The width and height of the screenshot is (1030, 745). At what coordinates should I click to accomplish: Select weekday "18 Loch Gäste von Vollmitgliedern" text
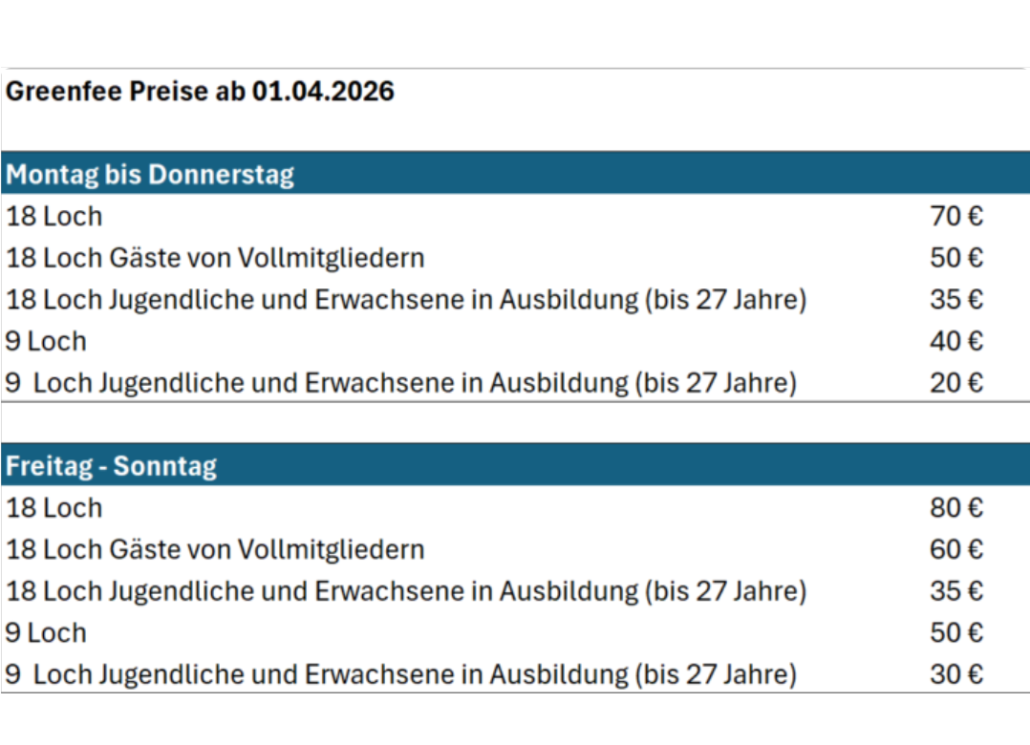(x=215, y=258)
